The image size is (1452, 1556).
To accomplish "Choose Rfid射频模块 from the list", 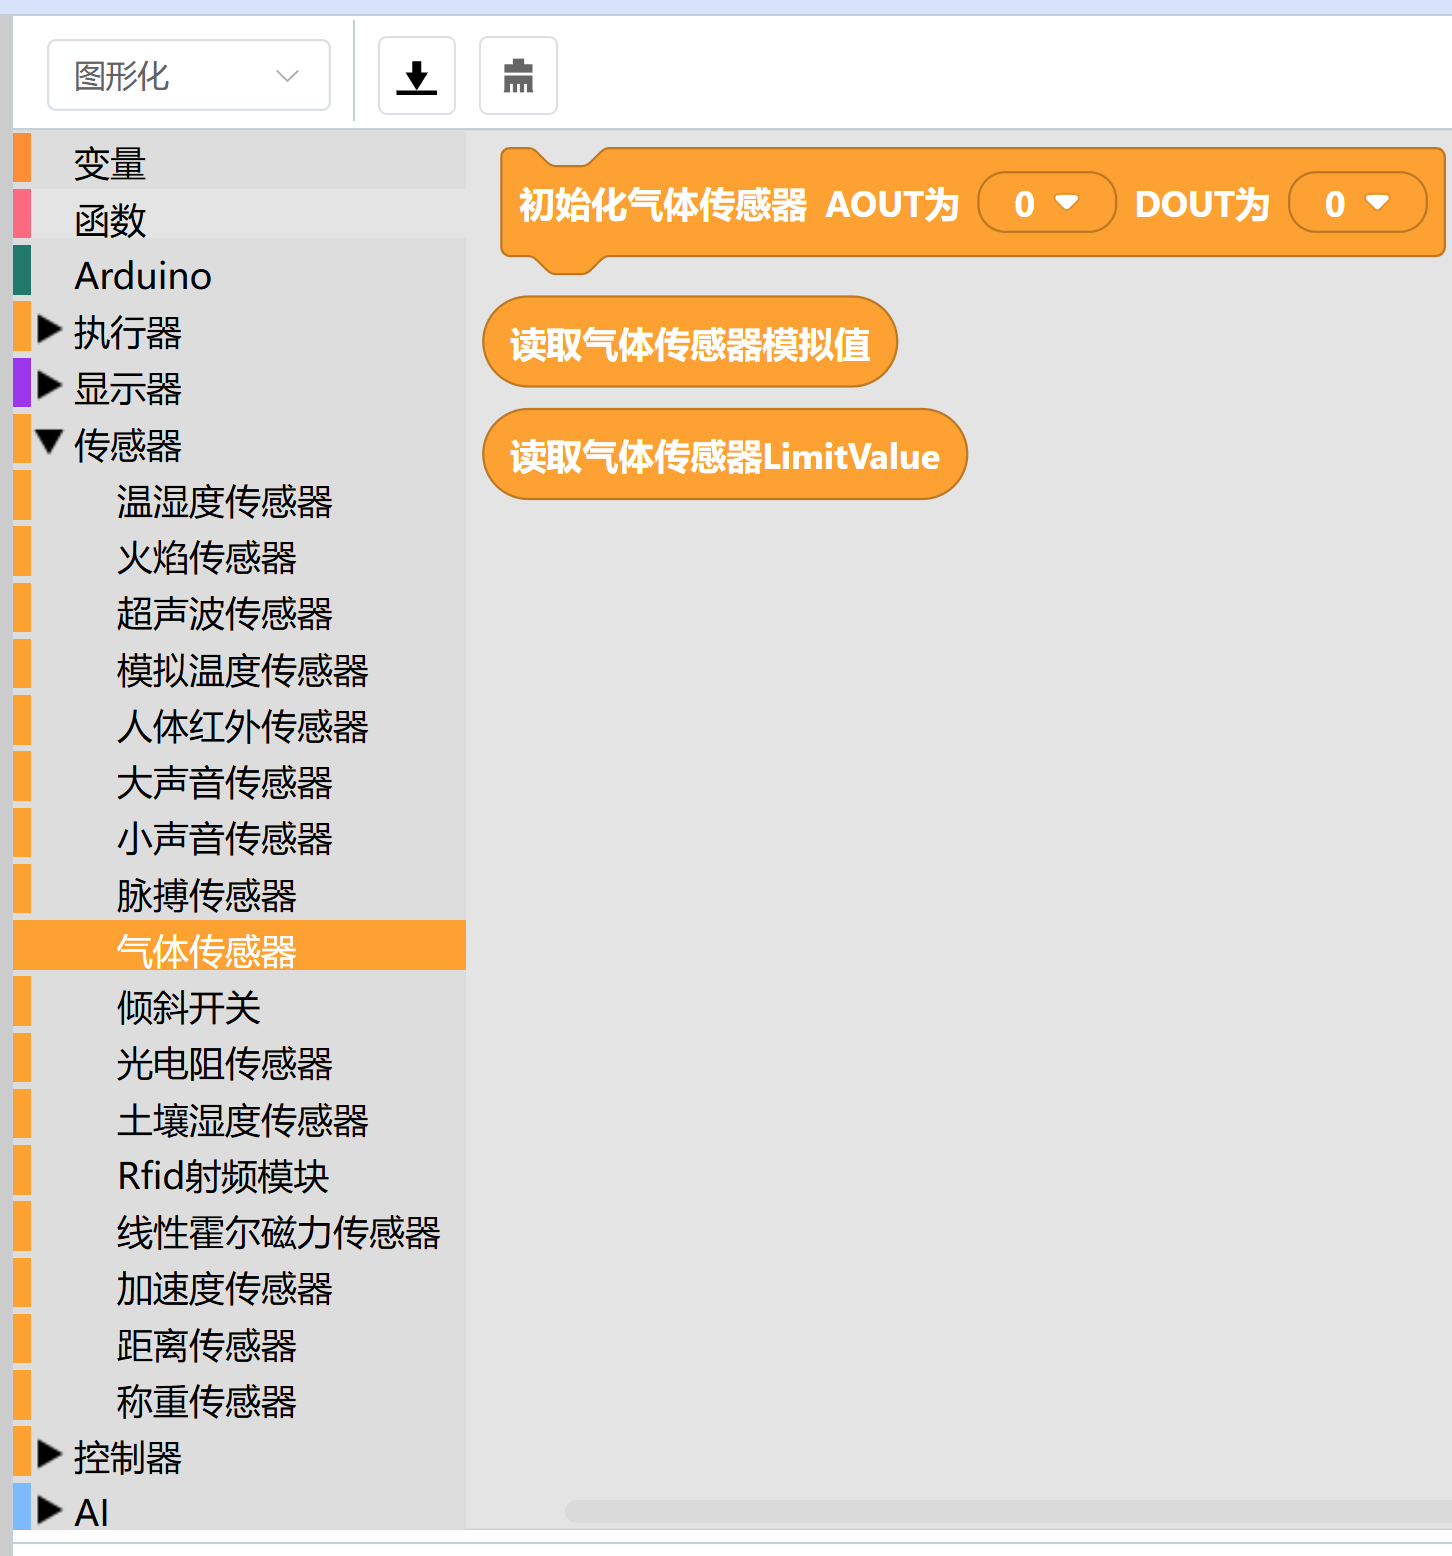I will [222, 1176].
